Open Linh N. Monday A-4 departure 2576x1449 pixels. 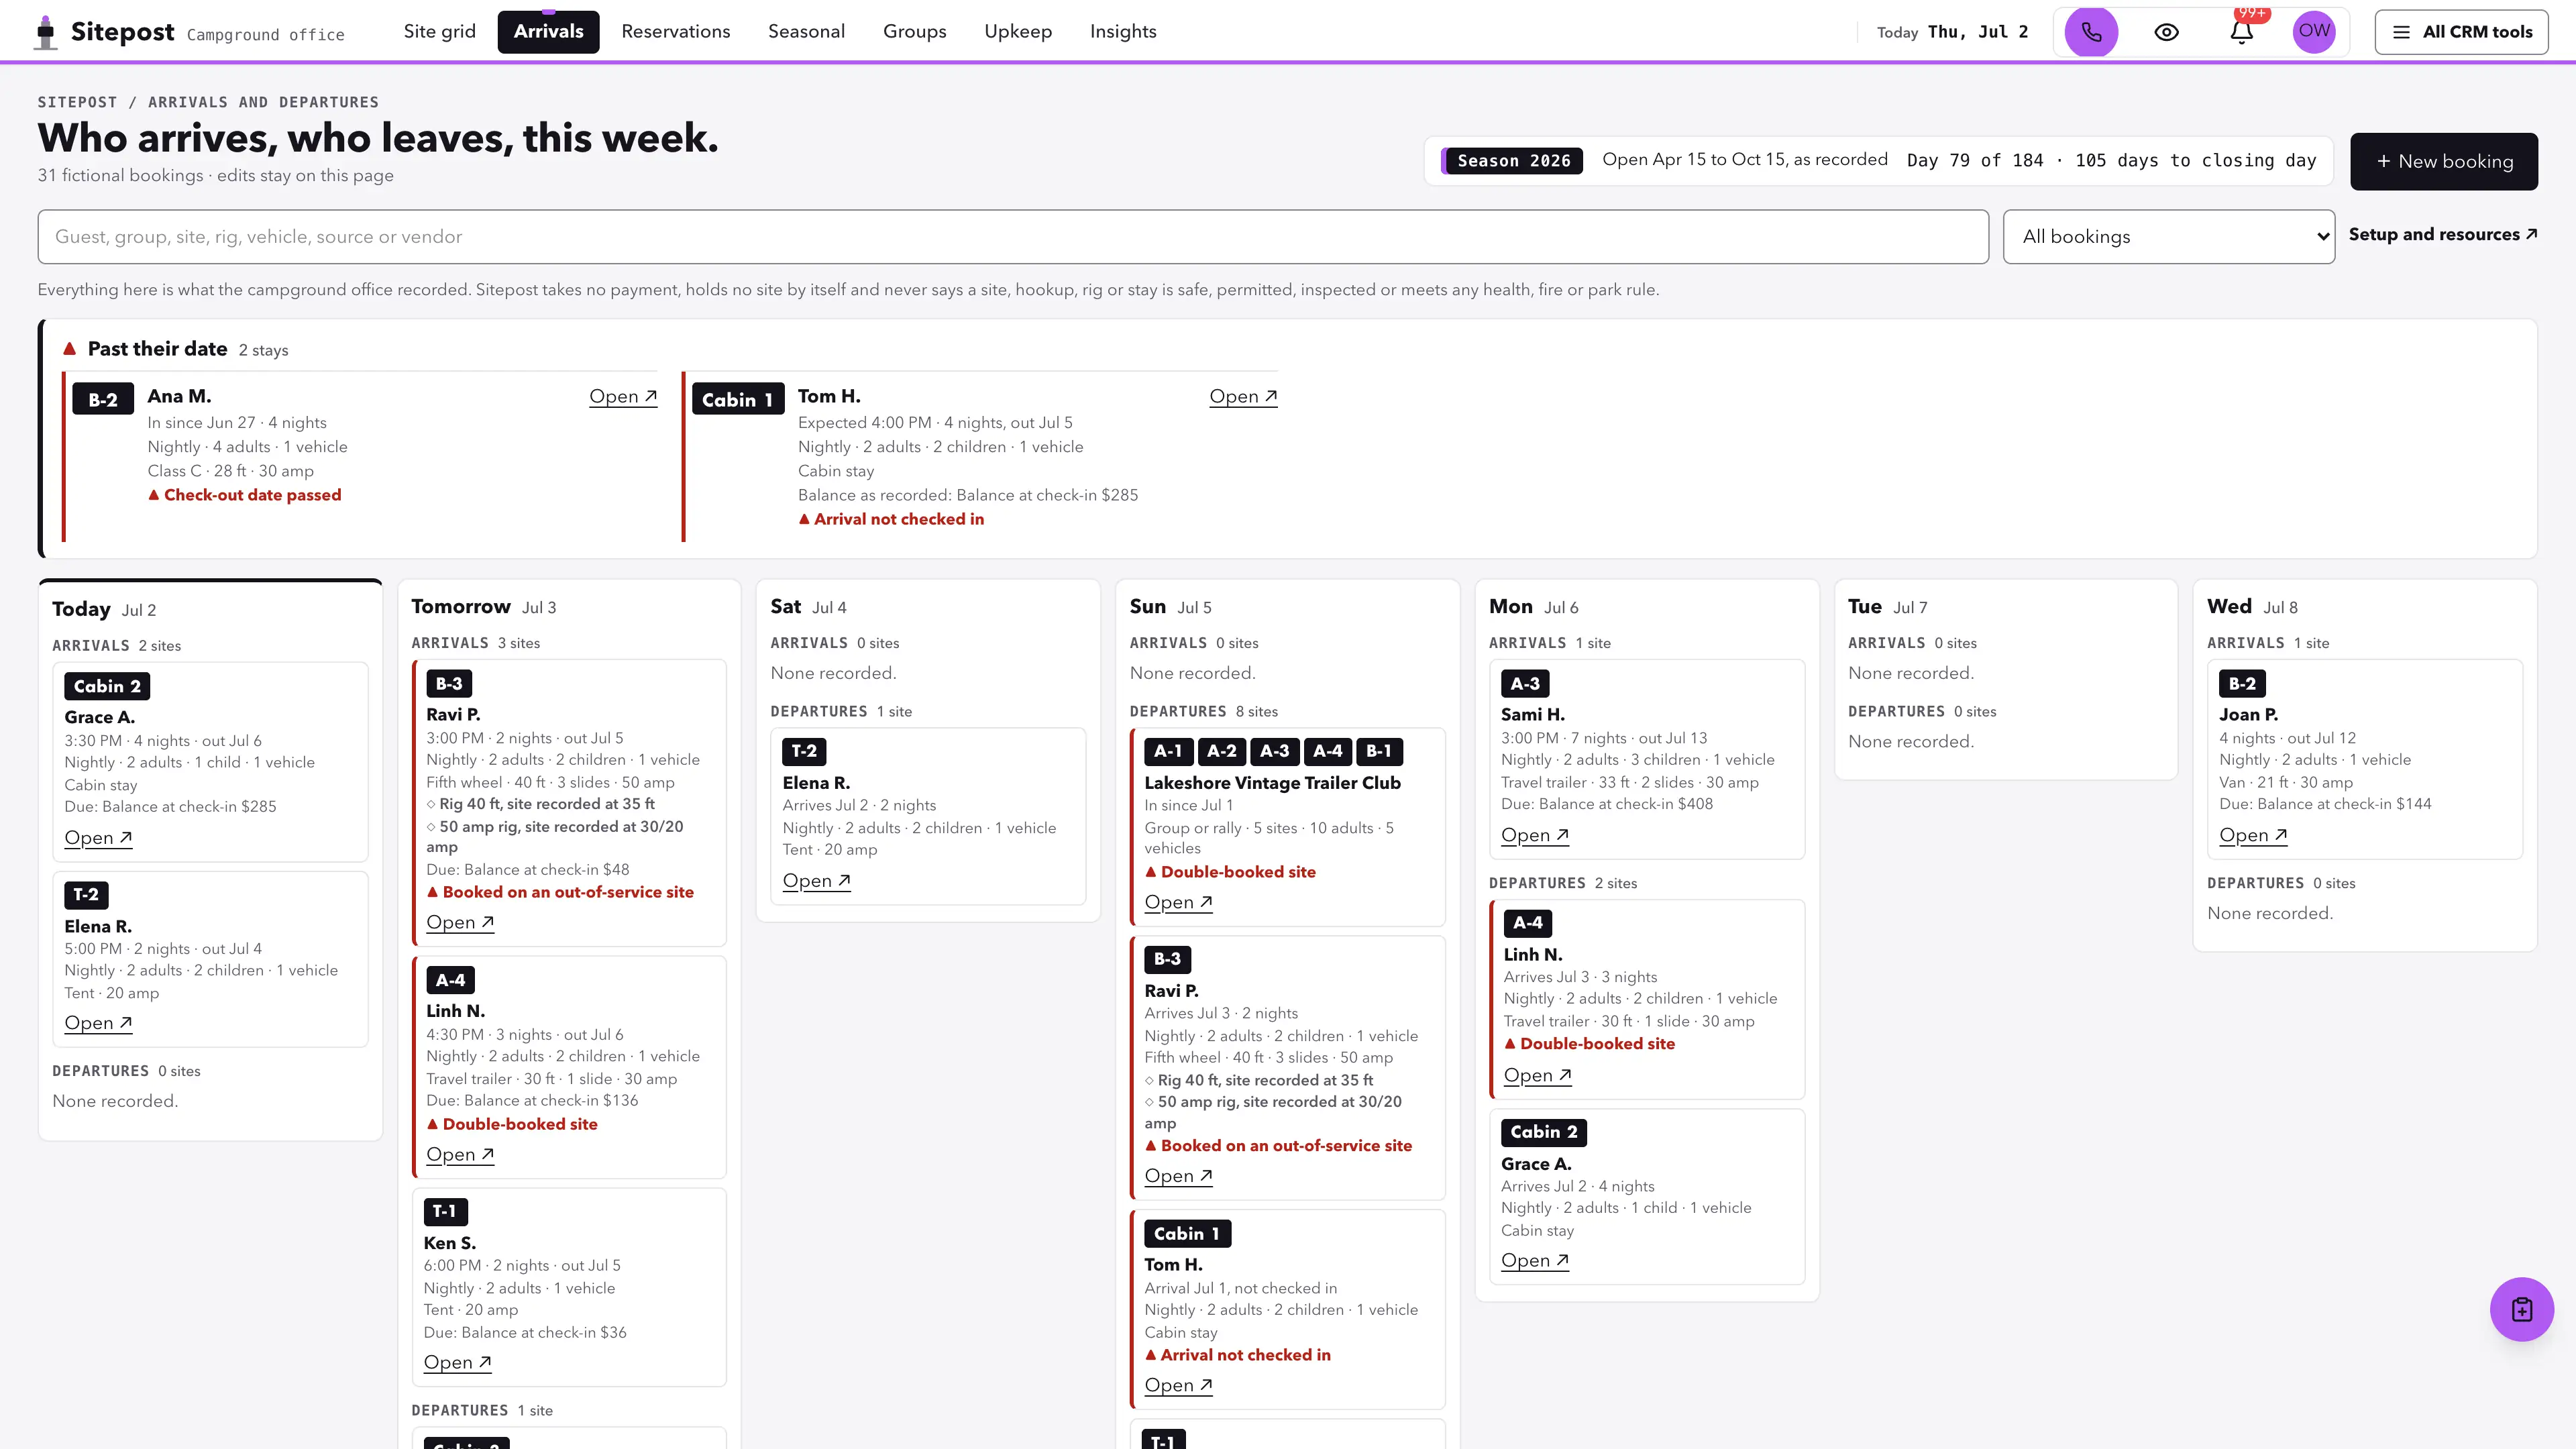1538,1075
